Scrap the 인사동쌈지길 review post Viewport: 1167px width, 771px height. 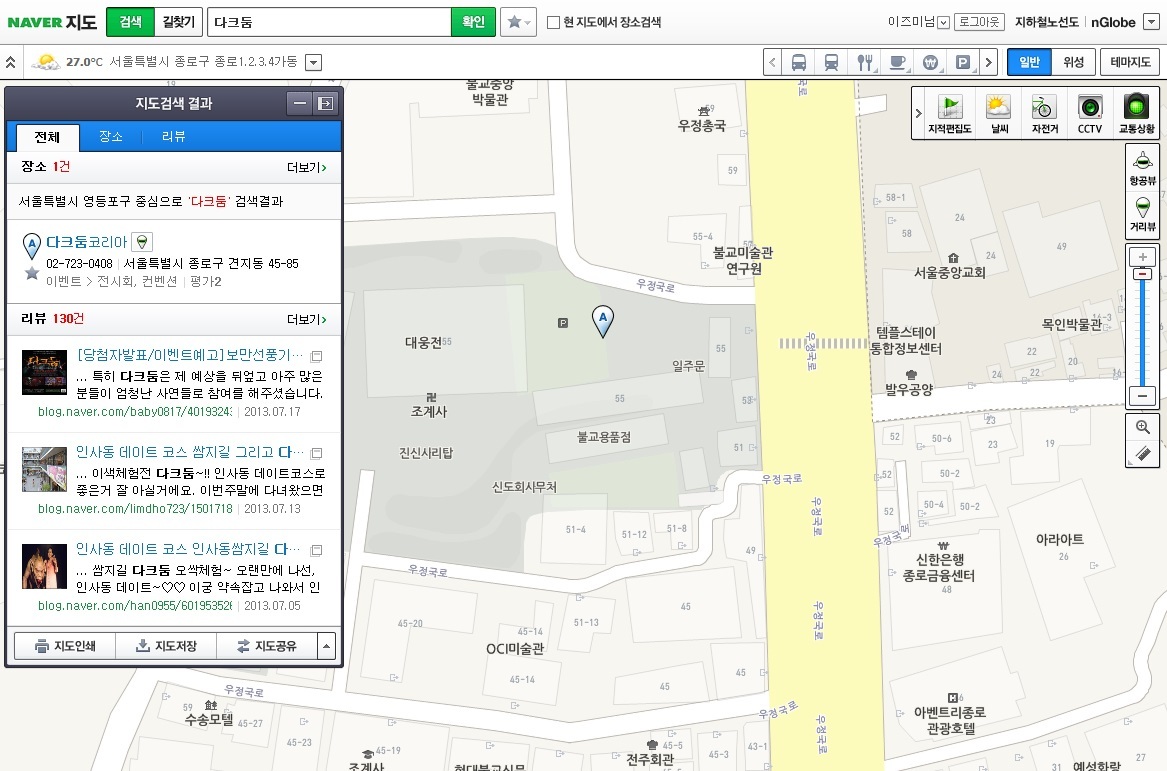point(316,551)
